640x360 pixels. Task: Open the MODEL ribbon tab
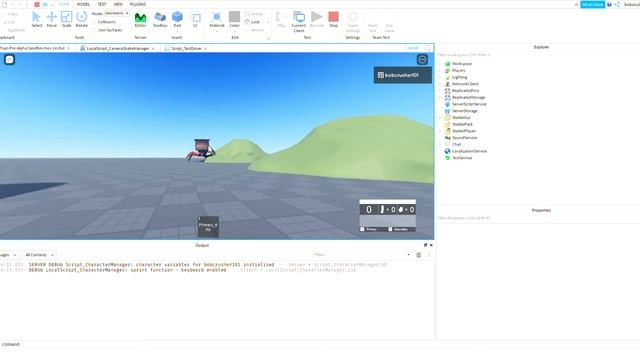[83, 4]
